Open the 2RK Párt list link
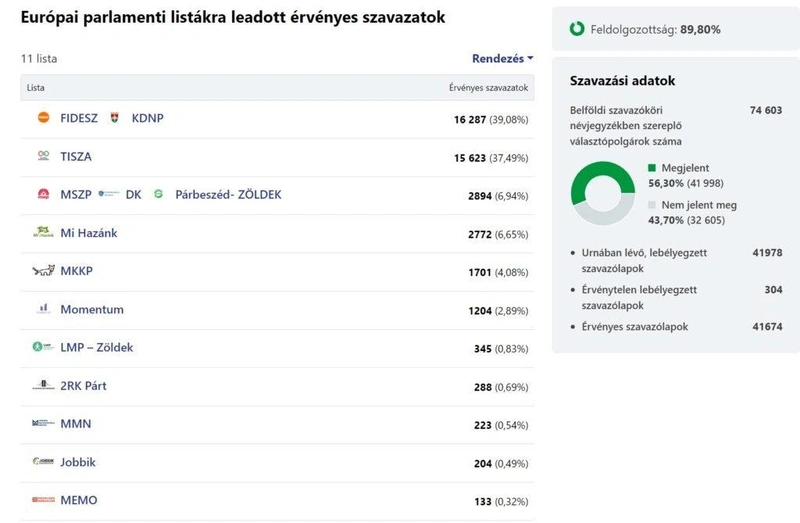The height and width of the screenshot is (523, 800). pyautogui.click(x=84, y=386)
